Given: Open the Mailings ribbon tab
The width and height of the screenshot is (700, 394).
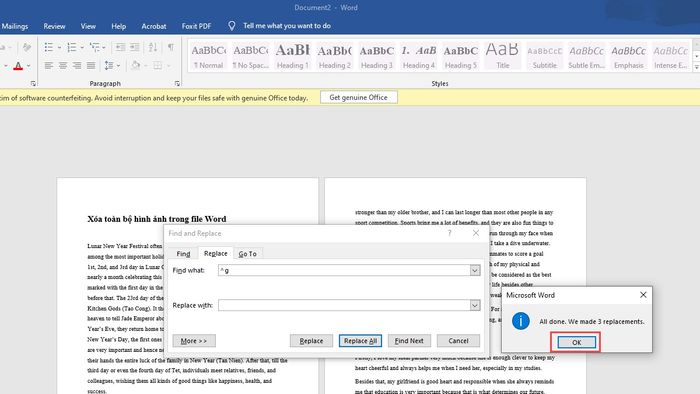Looking at the screenshot, I should click(x=15, y=26).
